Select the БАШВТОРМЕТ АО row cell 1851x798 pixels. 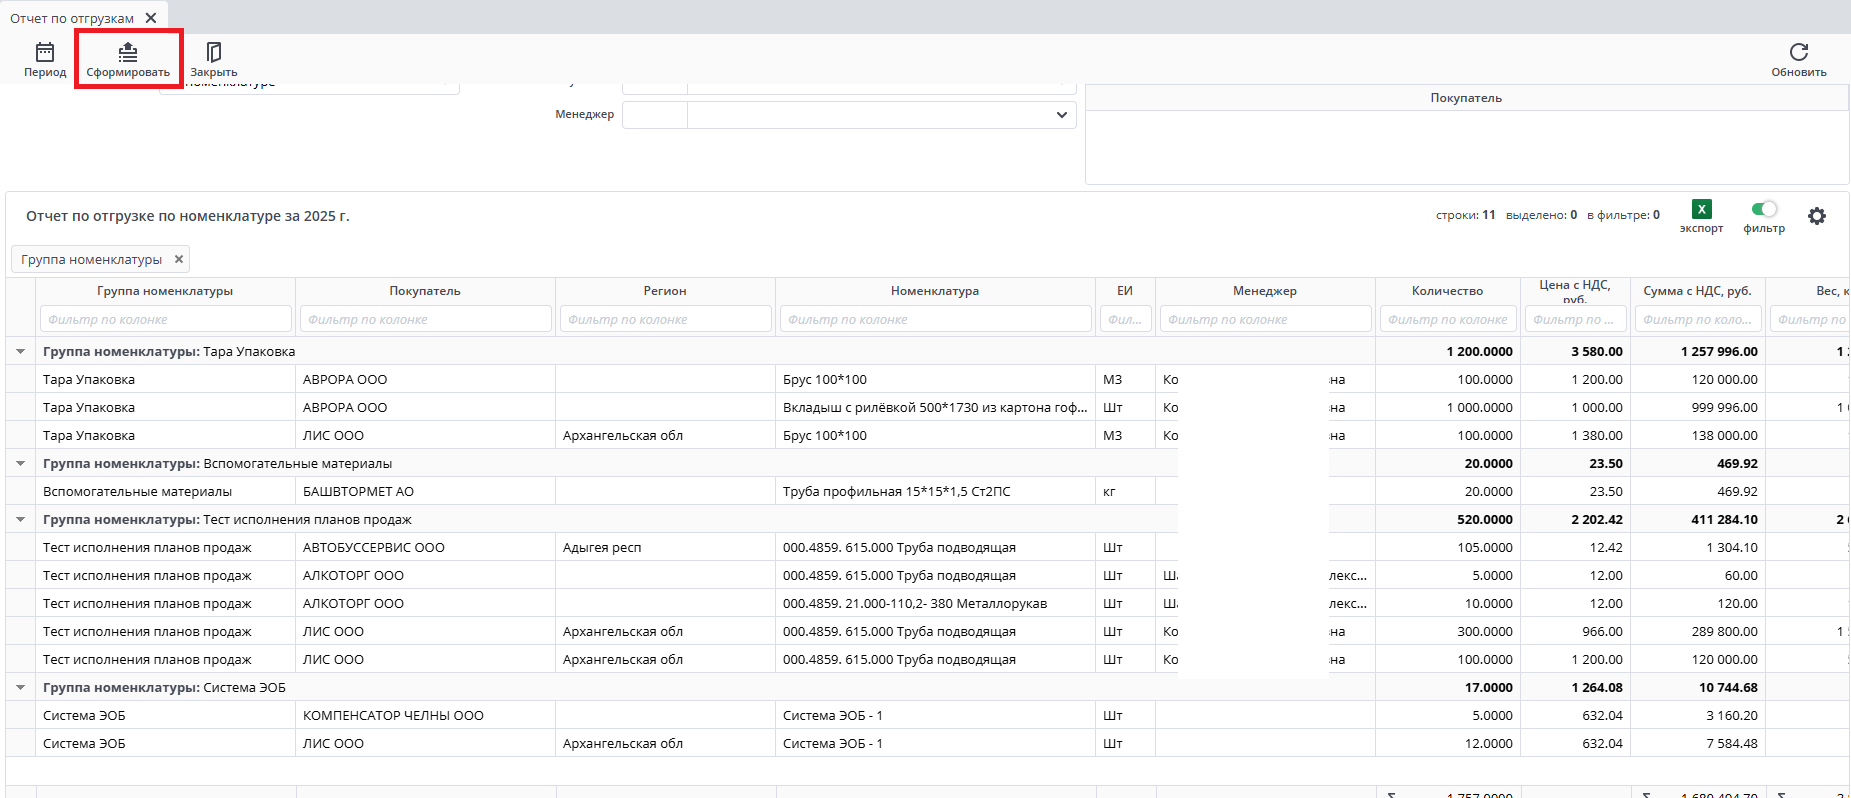425,492
